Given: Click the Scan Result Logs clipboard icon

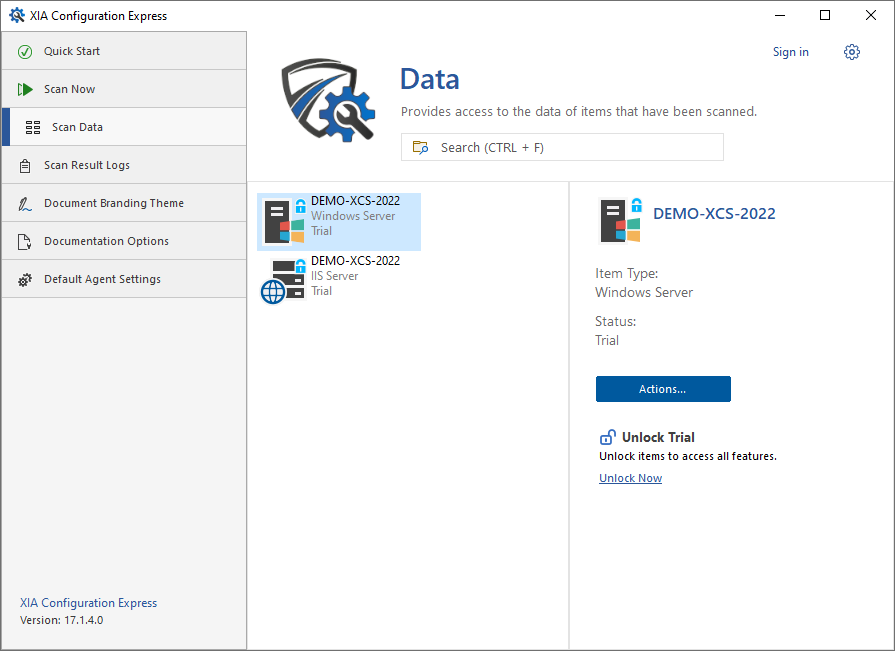Looking at the screenshot, I should (25, 165).
